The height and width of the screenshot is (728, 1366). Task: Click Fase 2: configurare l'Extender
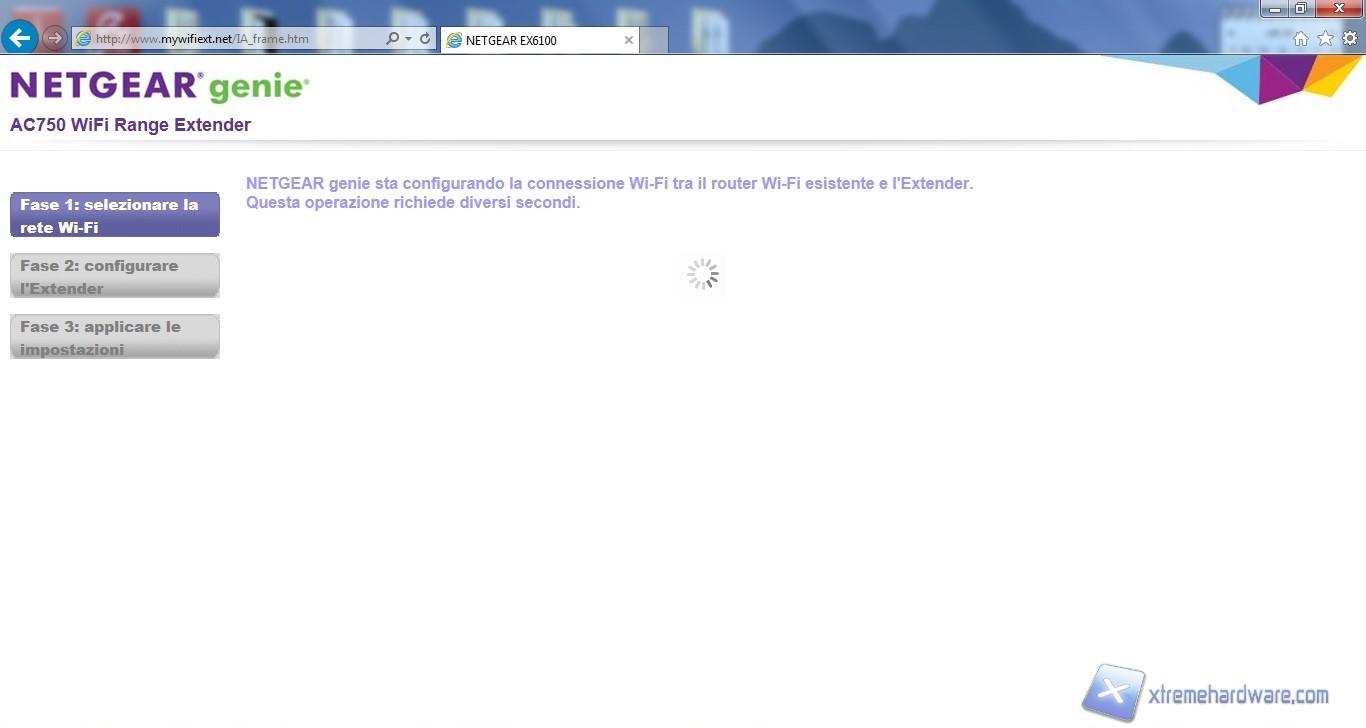(115, 276)
